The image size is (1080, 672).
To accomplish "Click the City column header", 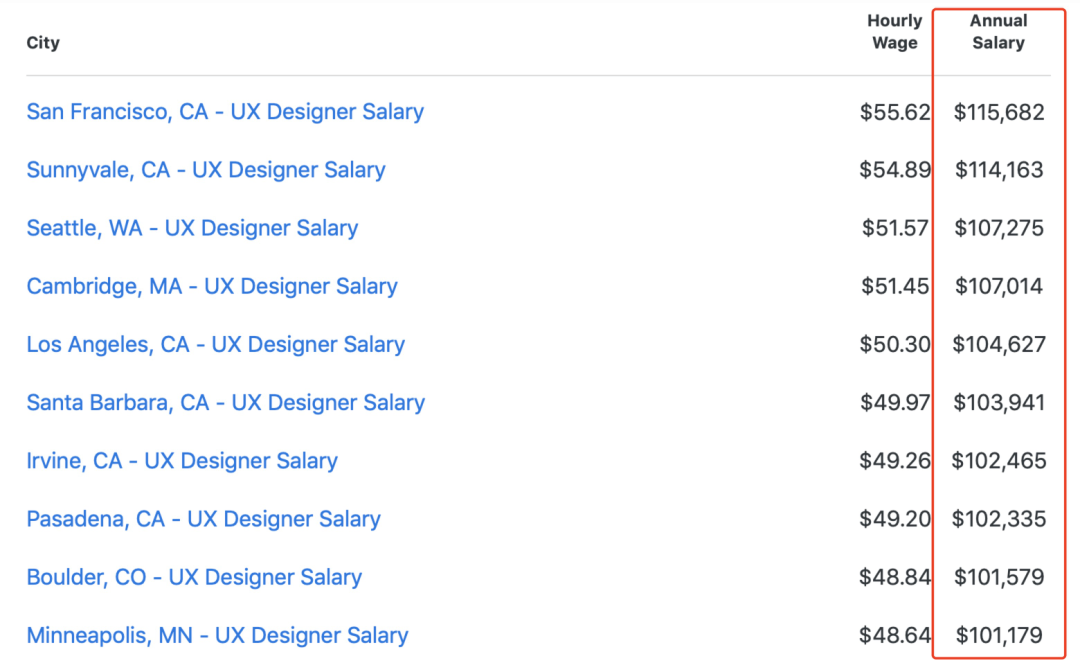I will click(43, 43).
